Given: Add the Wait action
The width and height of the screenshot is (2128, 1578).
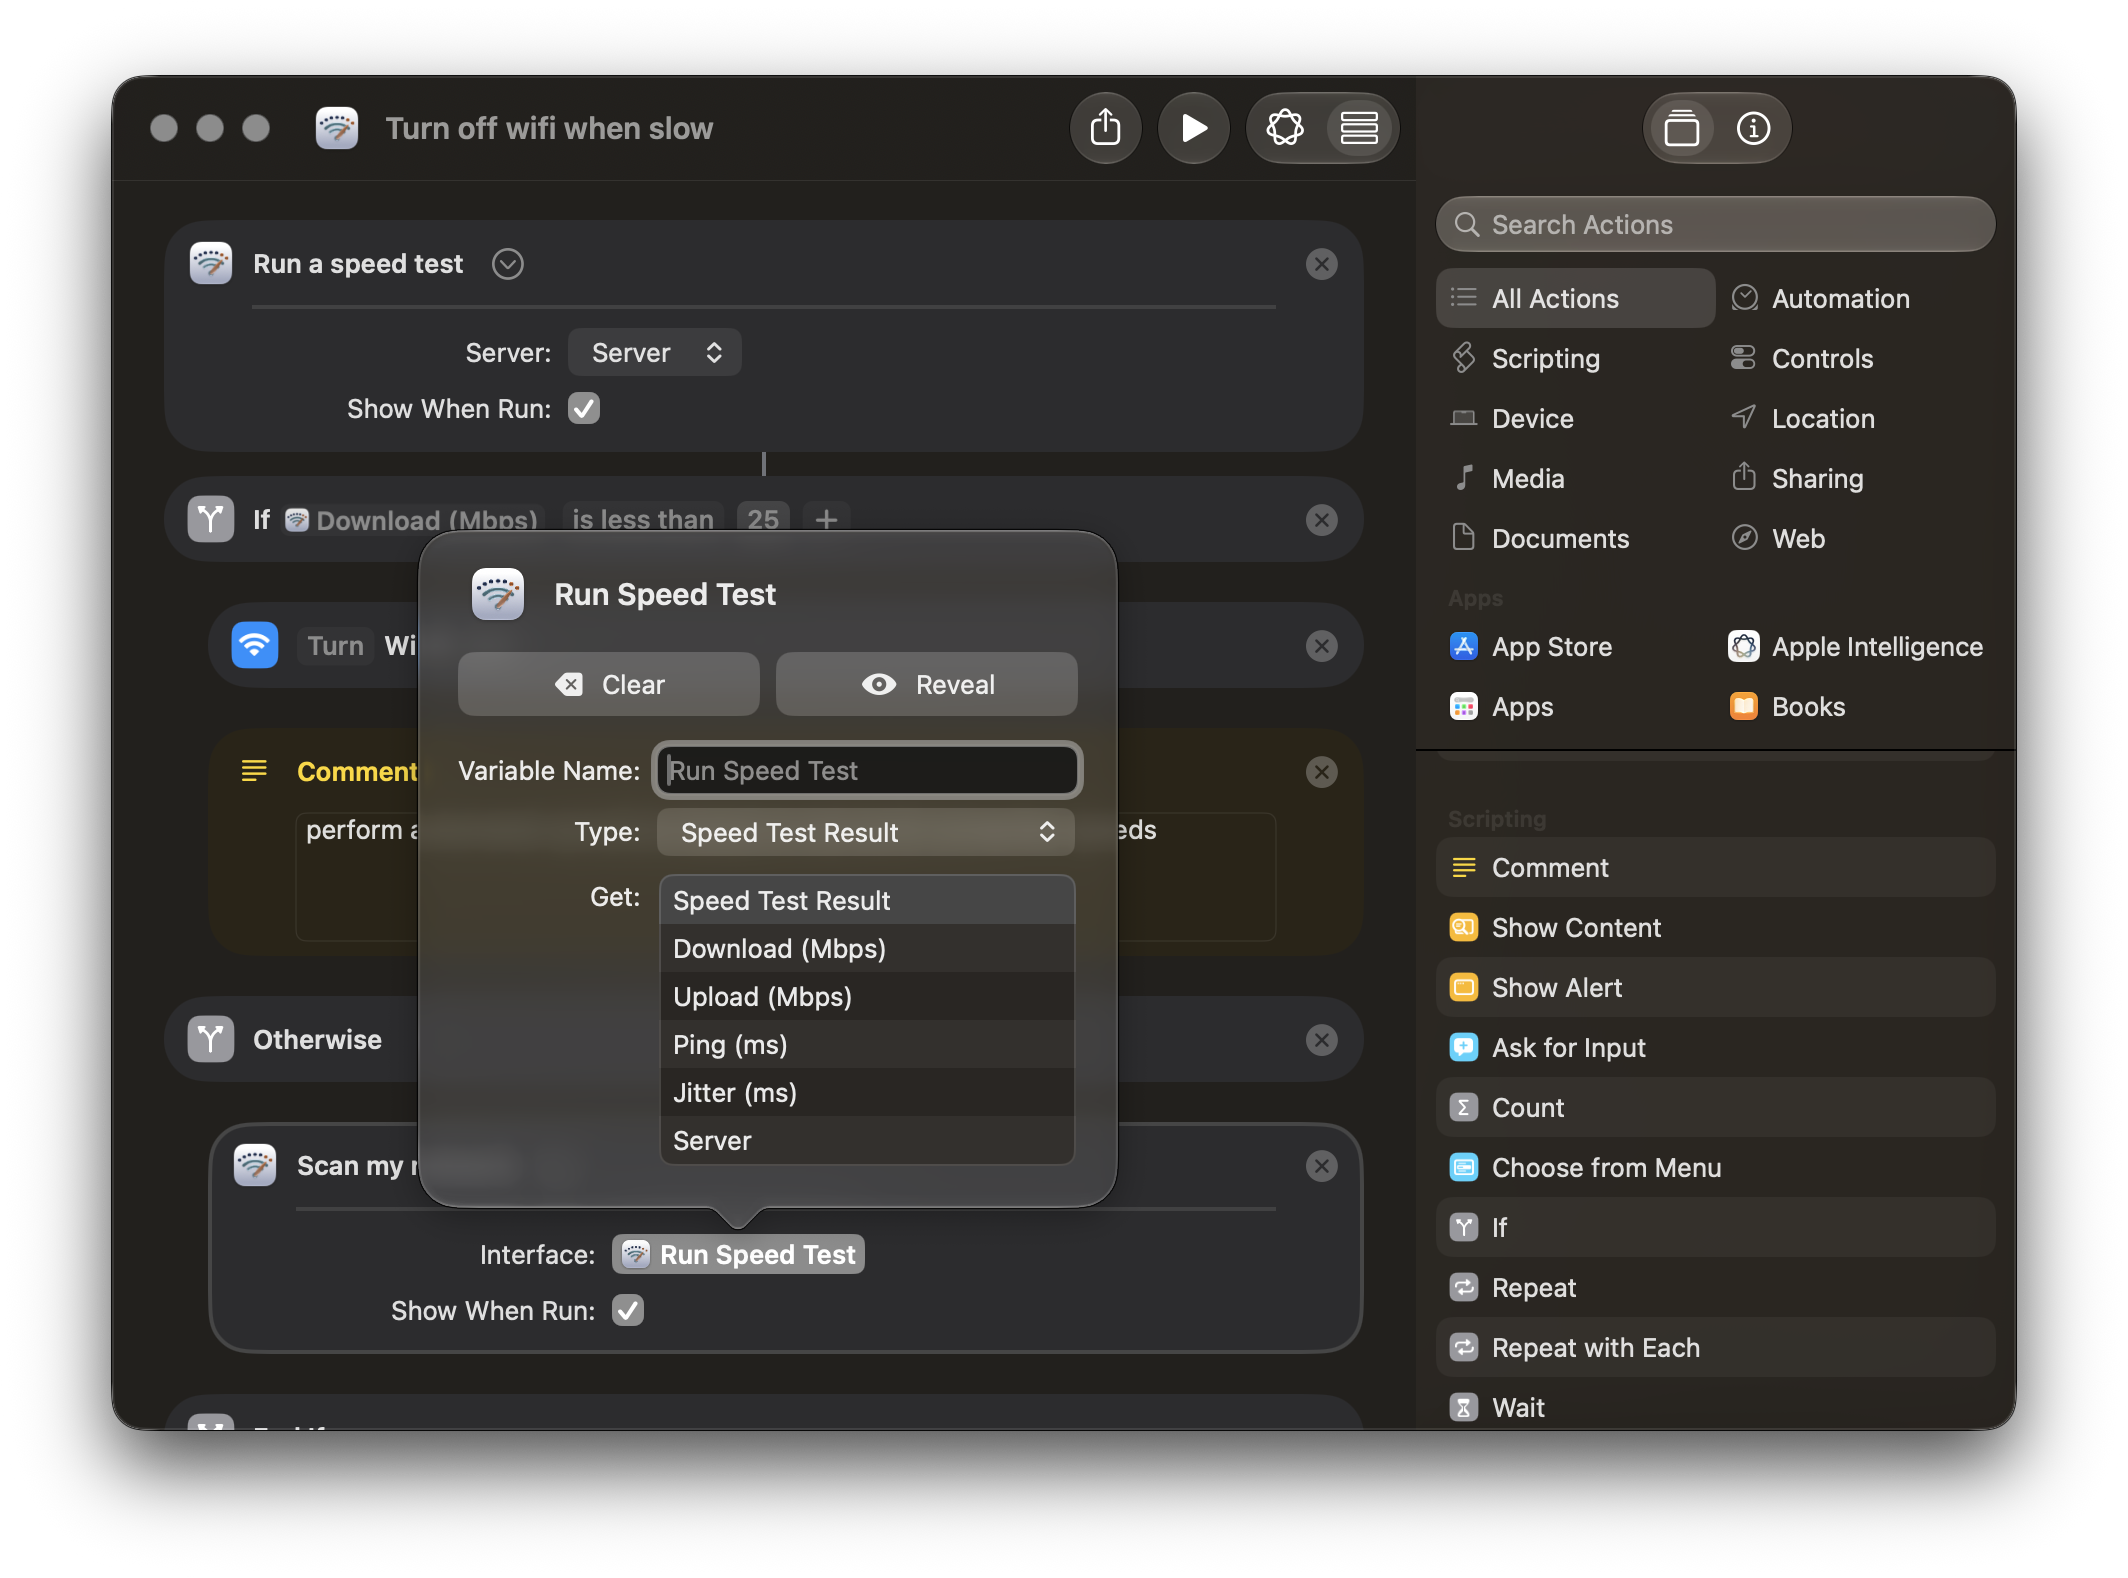Looking at the screenshot, I should pos(1715,1406).
